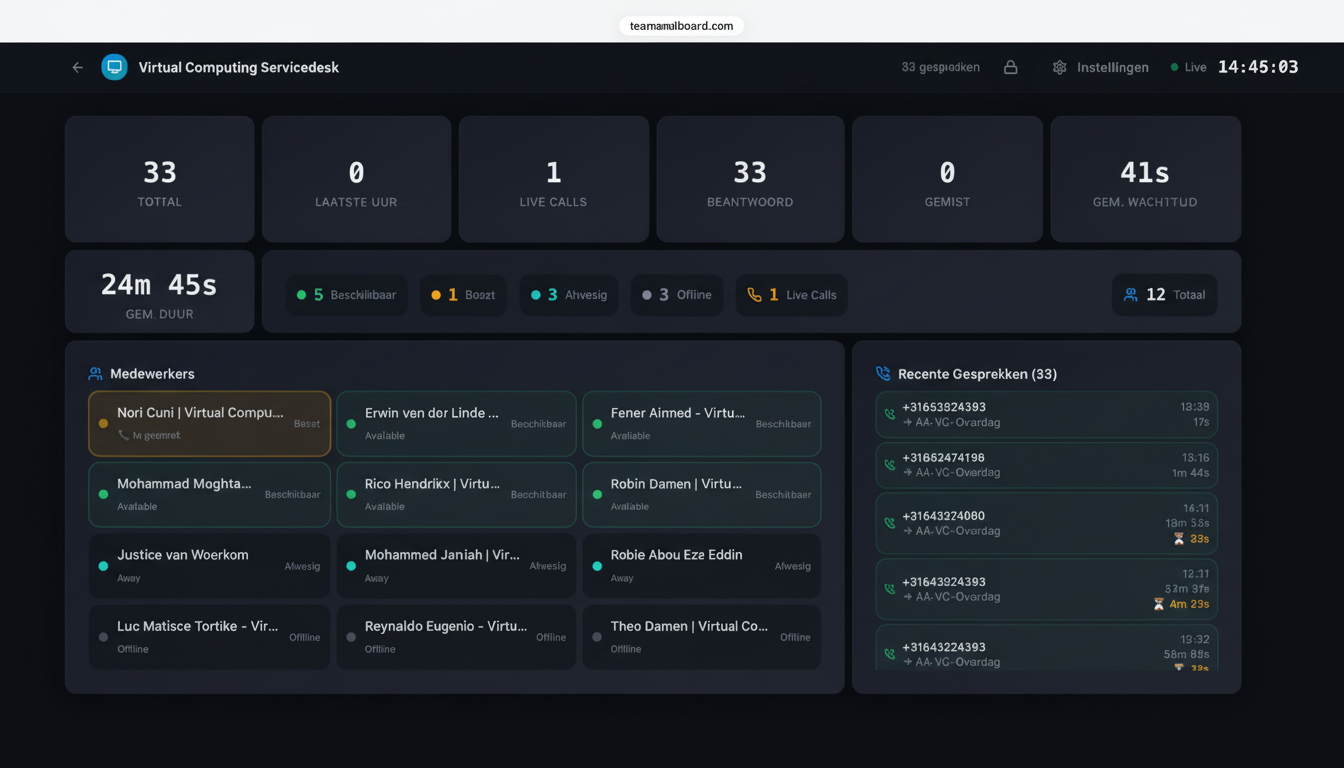Click the Totaal people icon
The image size is (1344, 768).
1131,295
